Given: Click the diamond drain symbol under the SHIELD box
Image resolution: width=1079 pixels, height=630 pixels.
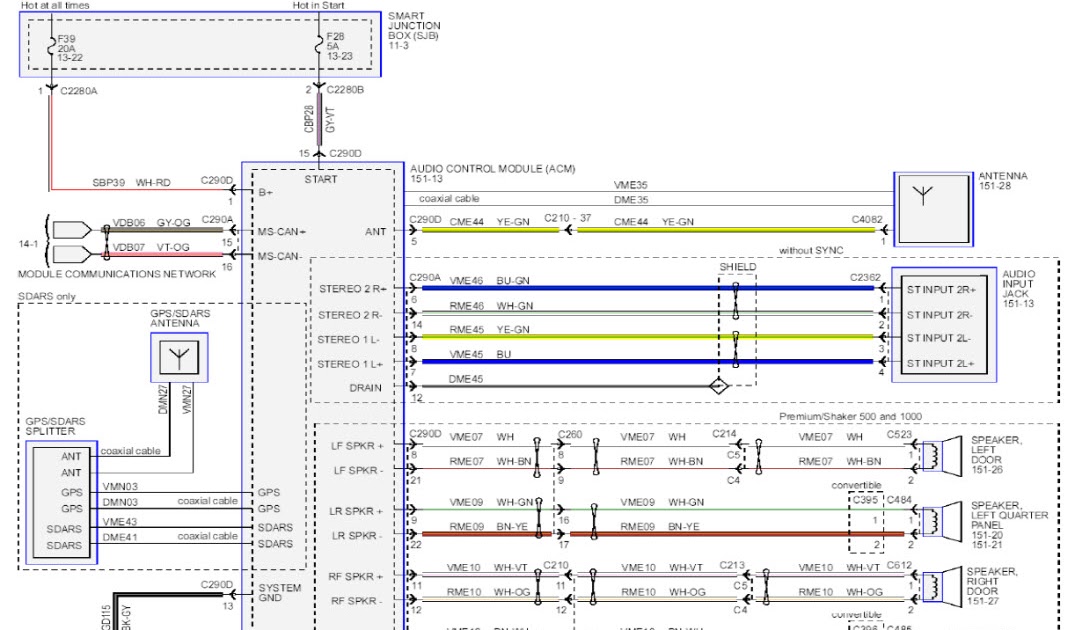Looking at the screenshot, I should [718, 386].
